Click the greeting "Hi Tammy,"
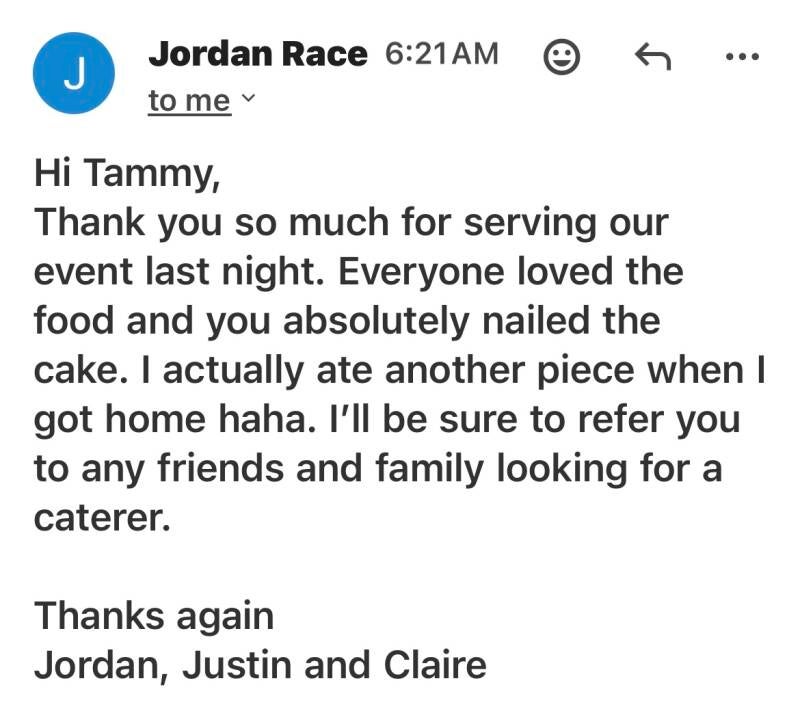800x724 pixels. [x=127, y=174]
